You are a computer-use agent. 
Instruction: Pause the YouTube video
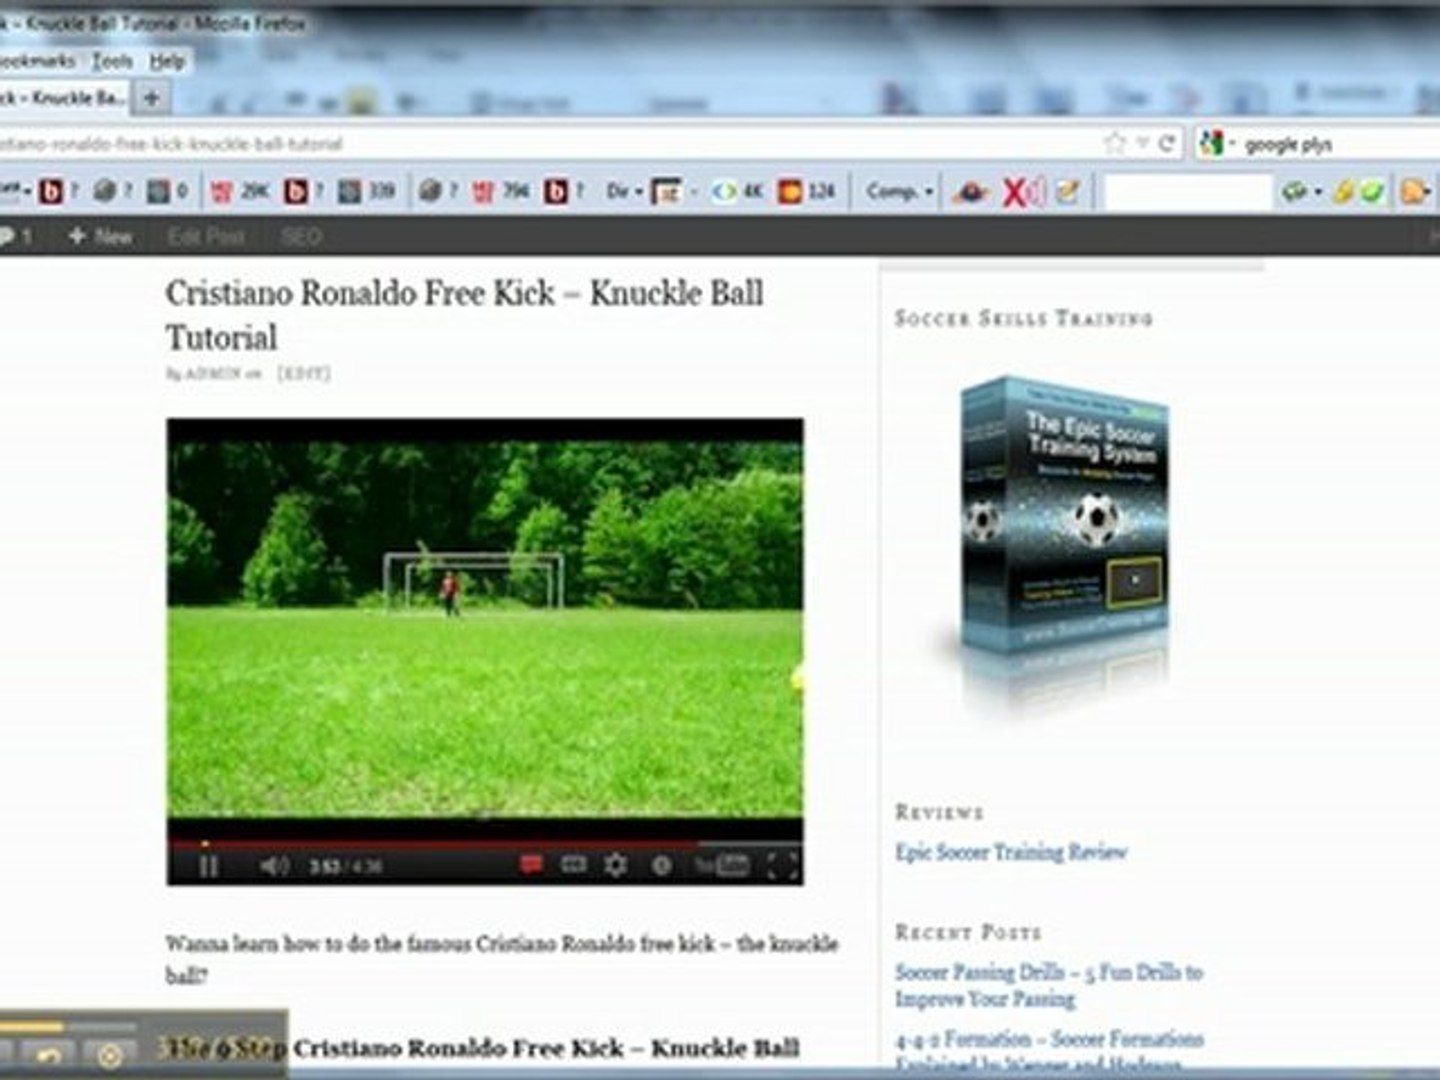coord(208,866)
